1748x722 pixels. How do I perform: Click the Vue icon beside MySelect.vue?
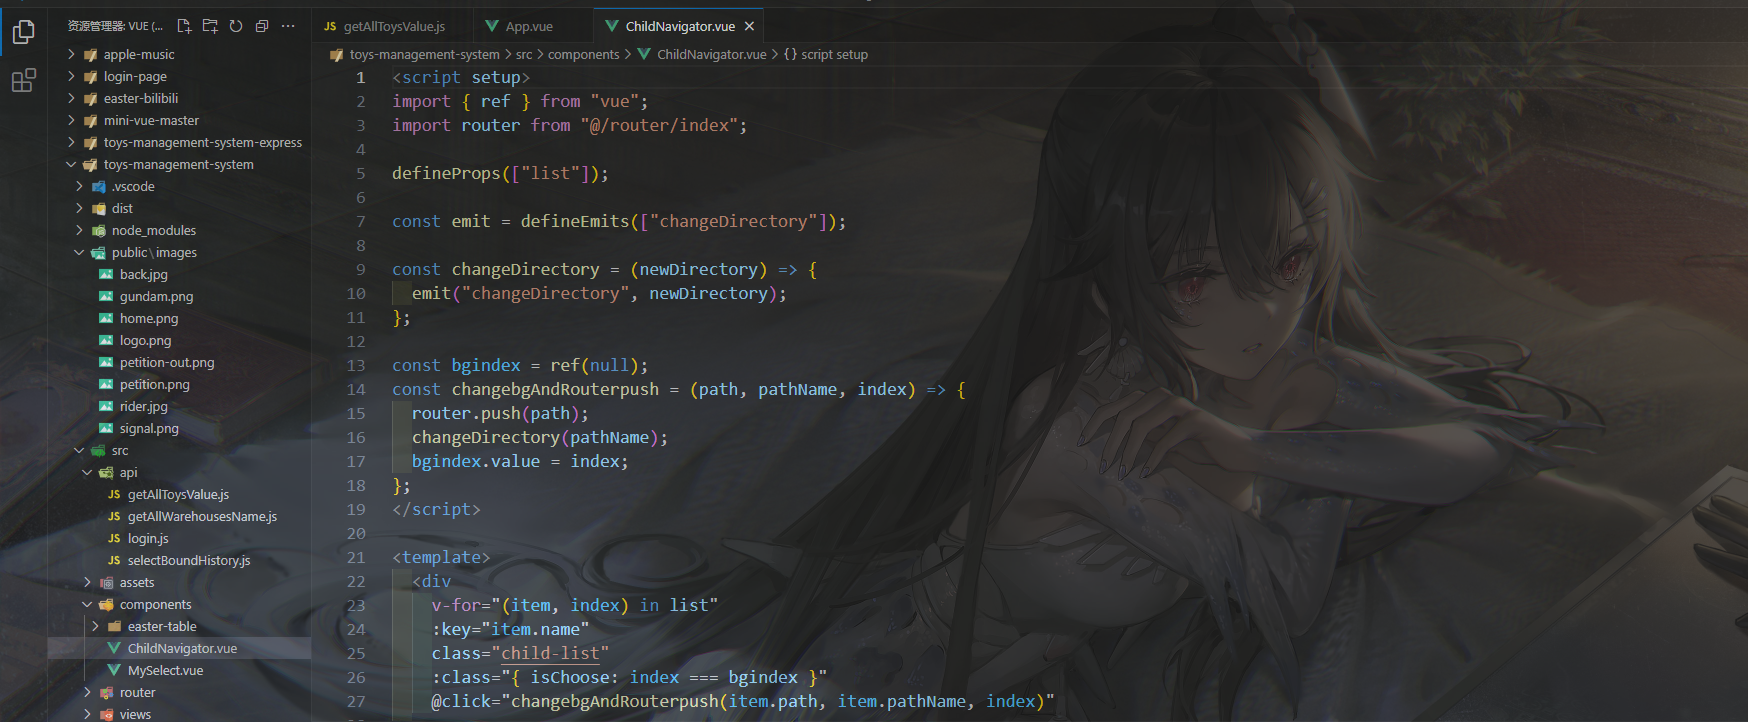(114, 670)
